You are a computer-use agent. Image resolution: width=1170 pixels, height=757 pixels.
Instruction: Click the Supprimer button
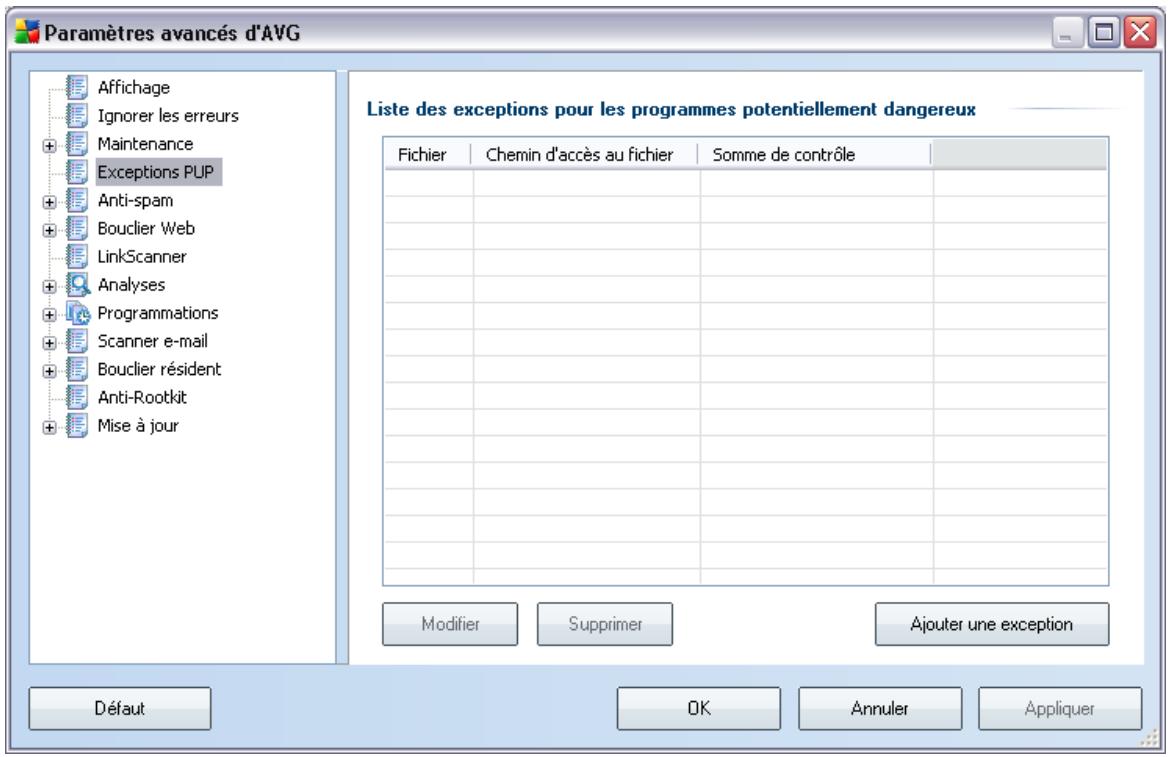[605, 624]
